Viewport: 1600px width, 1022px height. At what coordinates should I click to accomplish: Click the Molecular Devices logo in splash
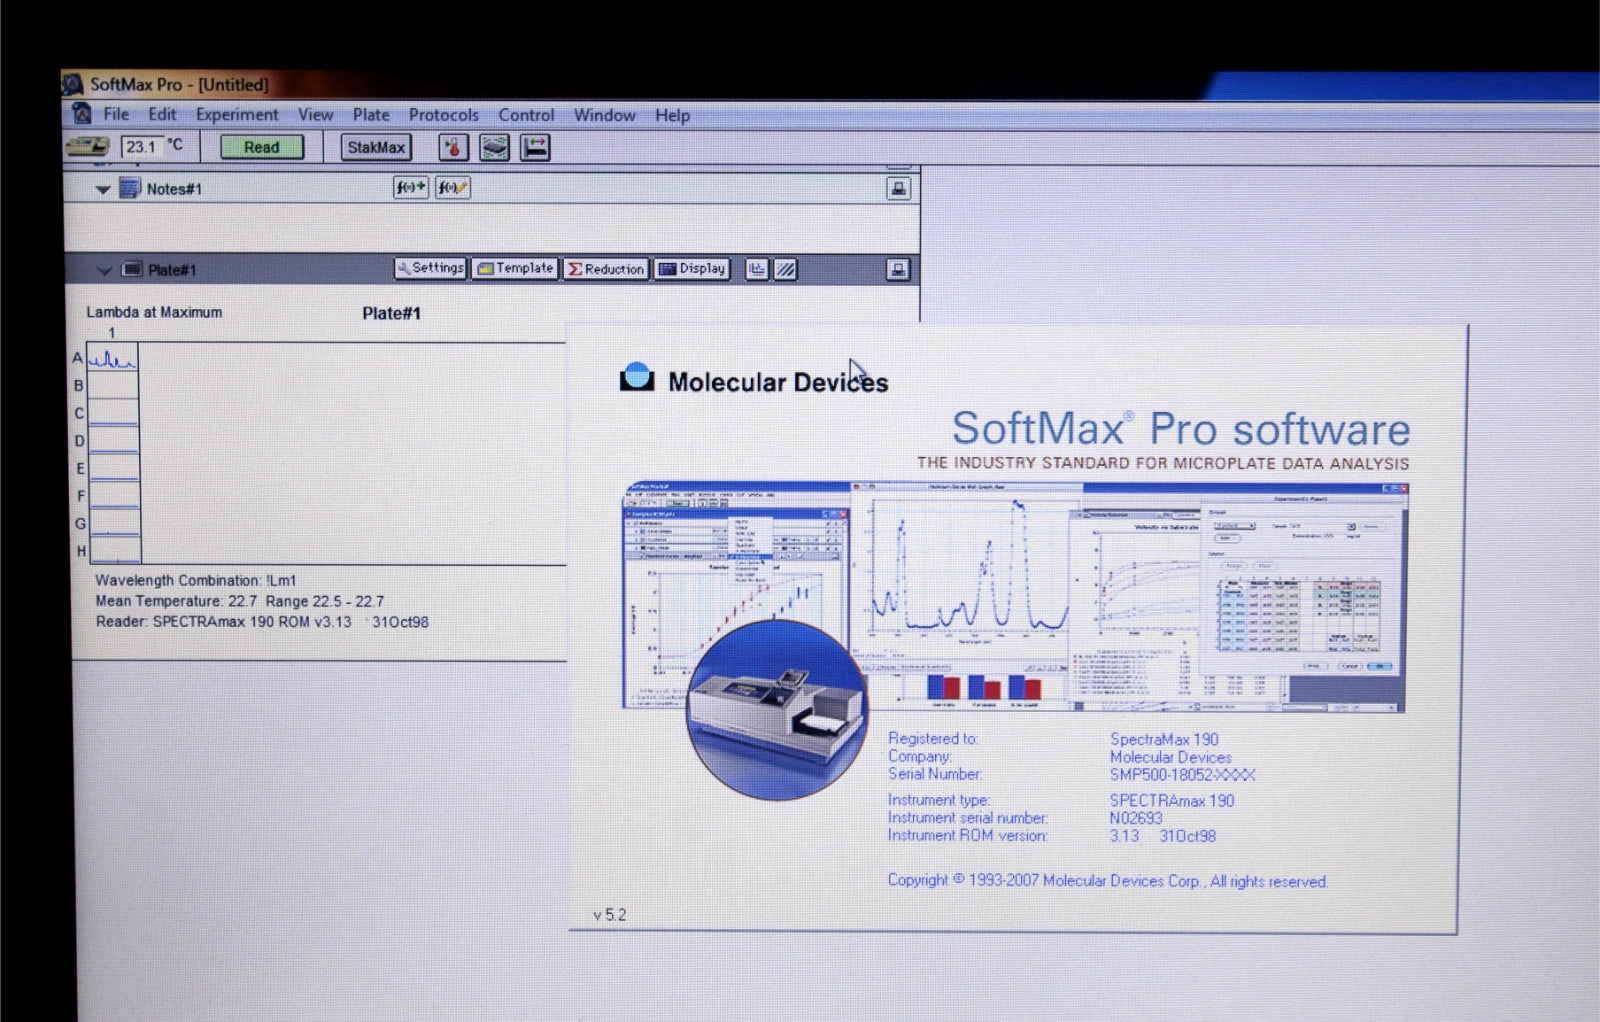coord(637,377)
